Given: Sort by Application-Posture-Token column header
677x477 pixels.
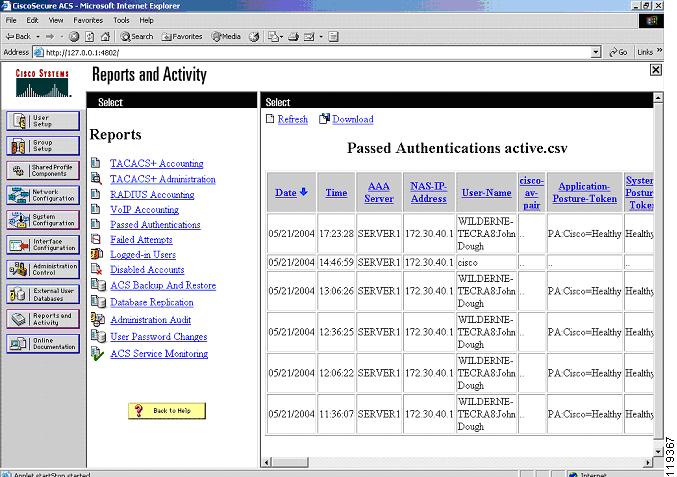Looking at the screenshot, I should point(585,193).
